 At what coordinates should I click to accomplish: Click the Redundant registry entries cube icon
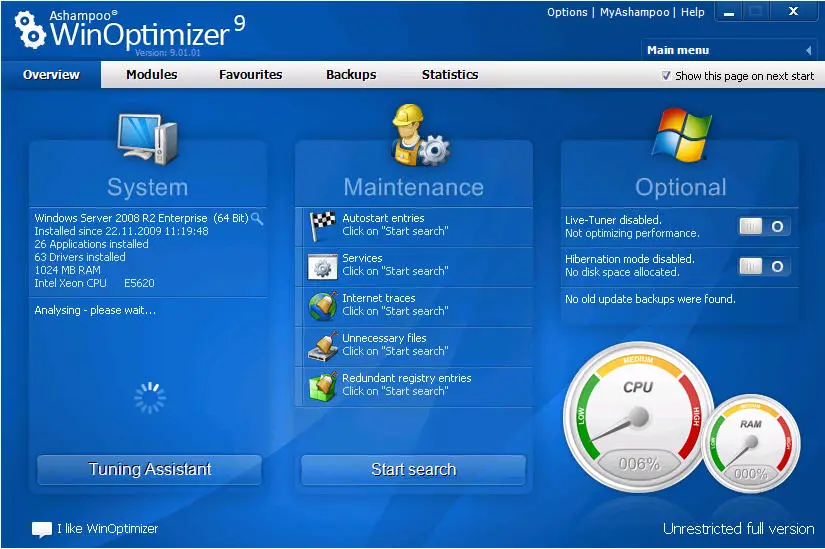click(322, 386)
